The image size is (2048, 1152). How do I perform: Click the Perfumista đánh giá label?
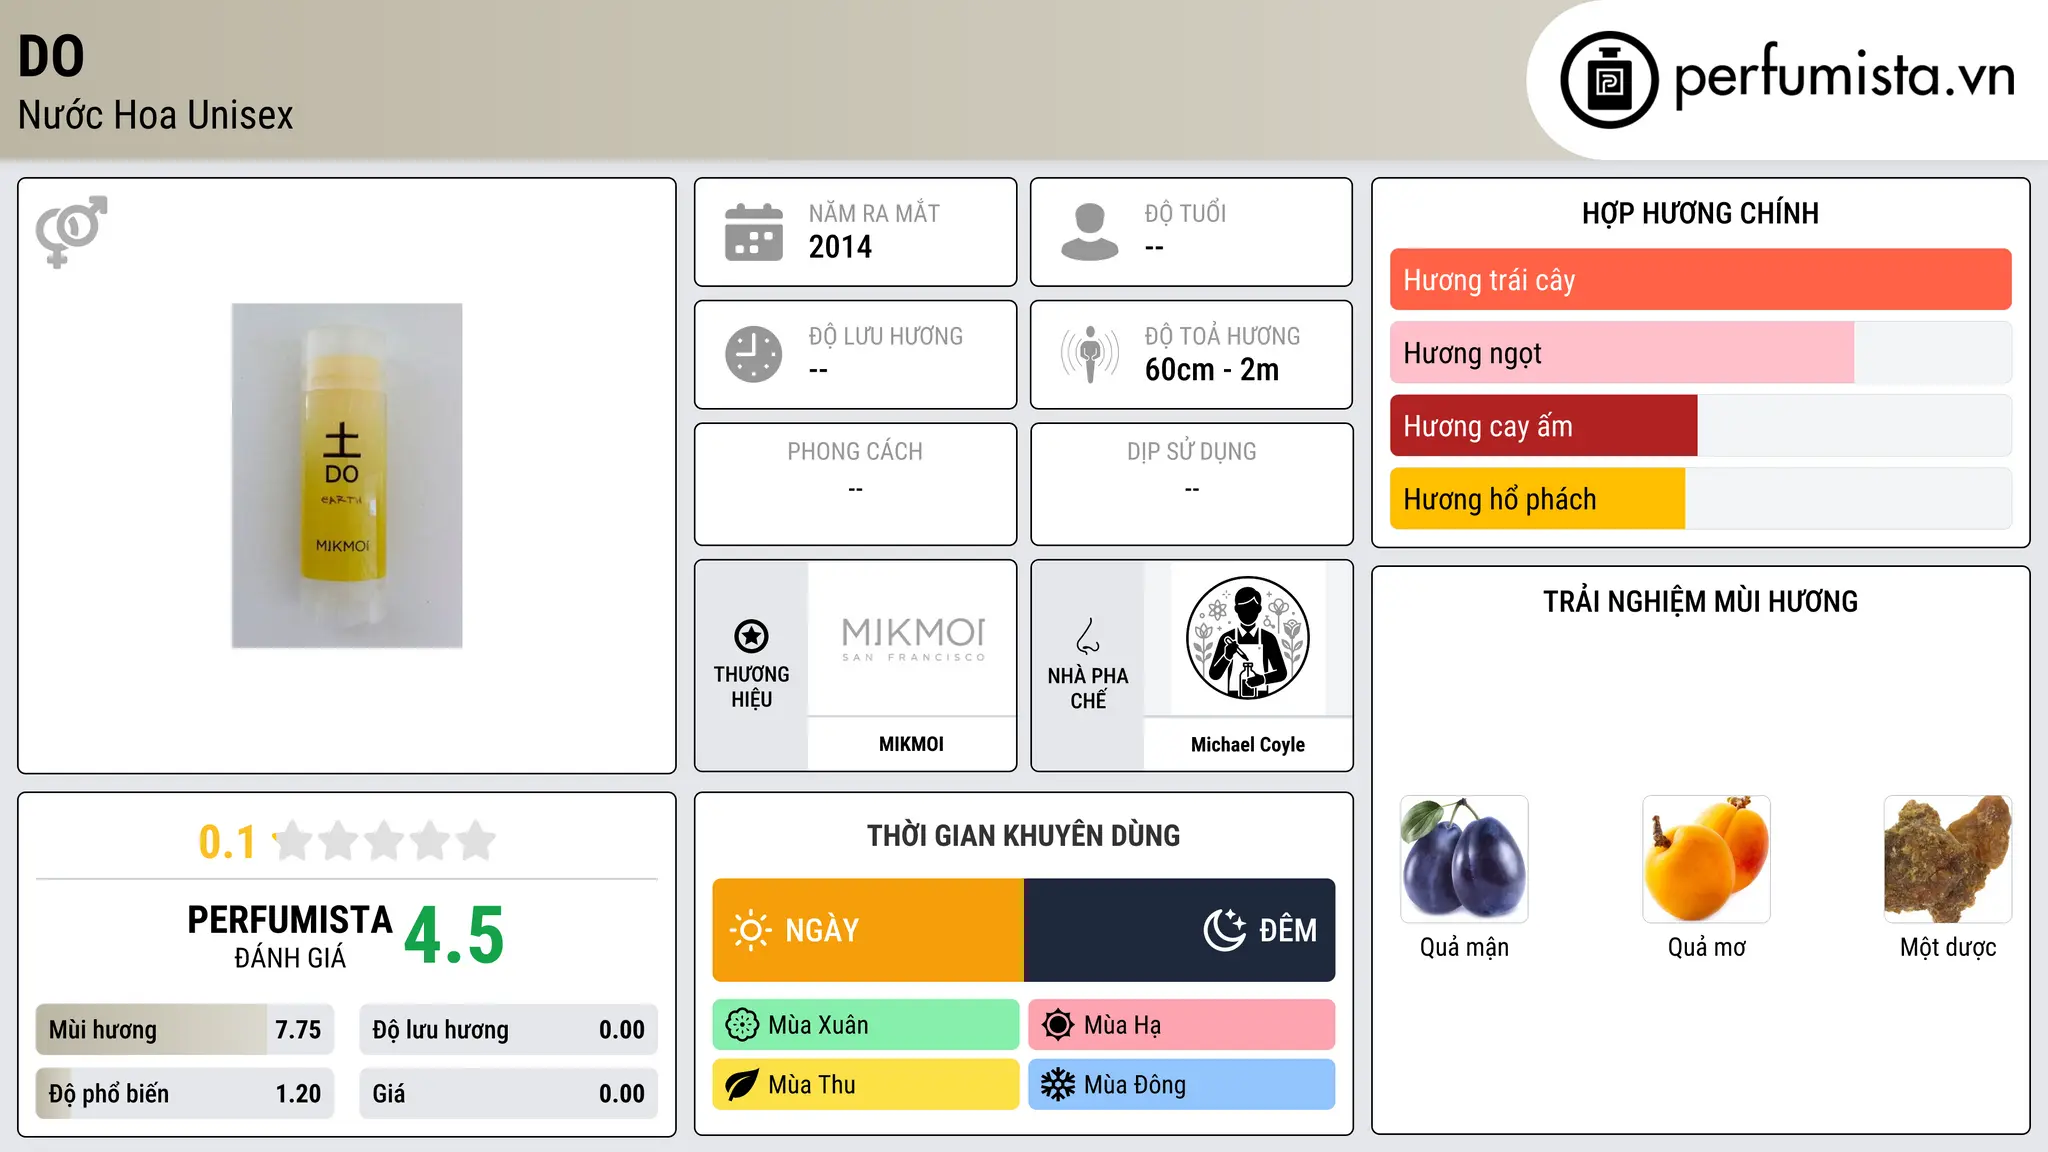pos(290,935)
